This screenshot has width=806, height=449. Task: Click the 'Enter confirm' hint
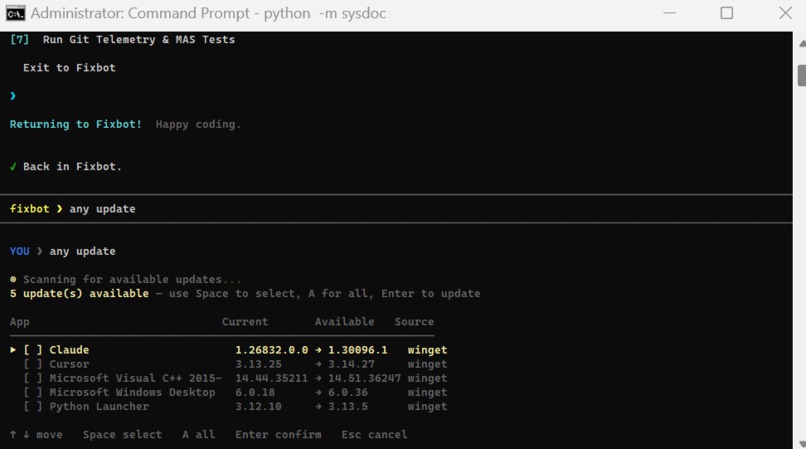pos(278,435)
